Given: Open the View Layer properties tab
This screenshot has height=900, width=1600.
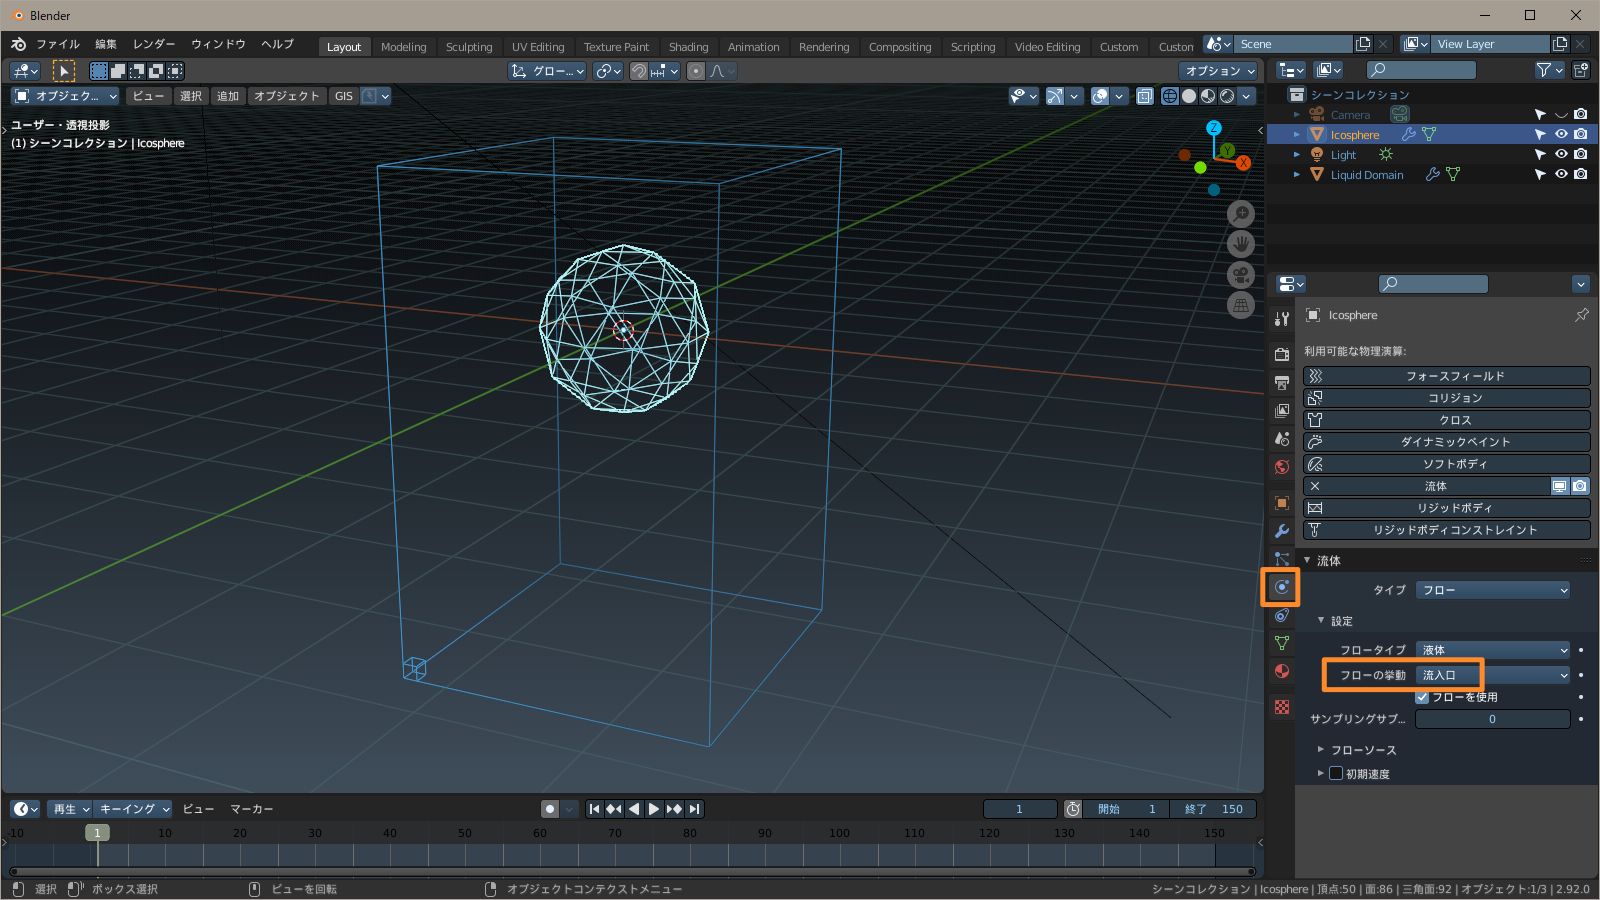Looking at the screenshot, I should [x=1281, y=411].
